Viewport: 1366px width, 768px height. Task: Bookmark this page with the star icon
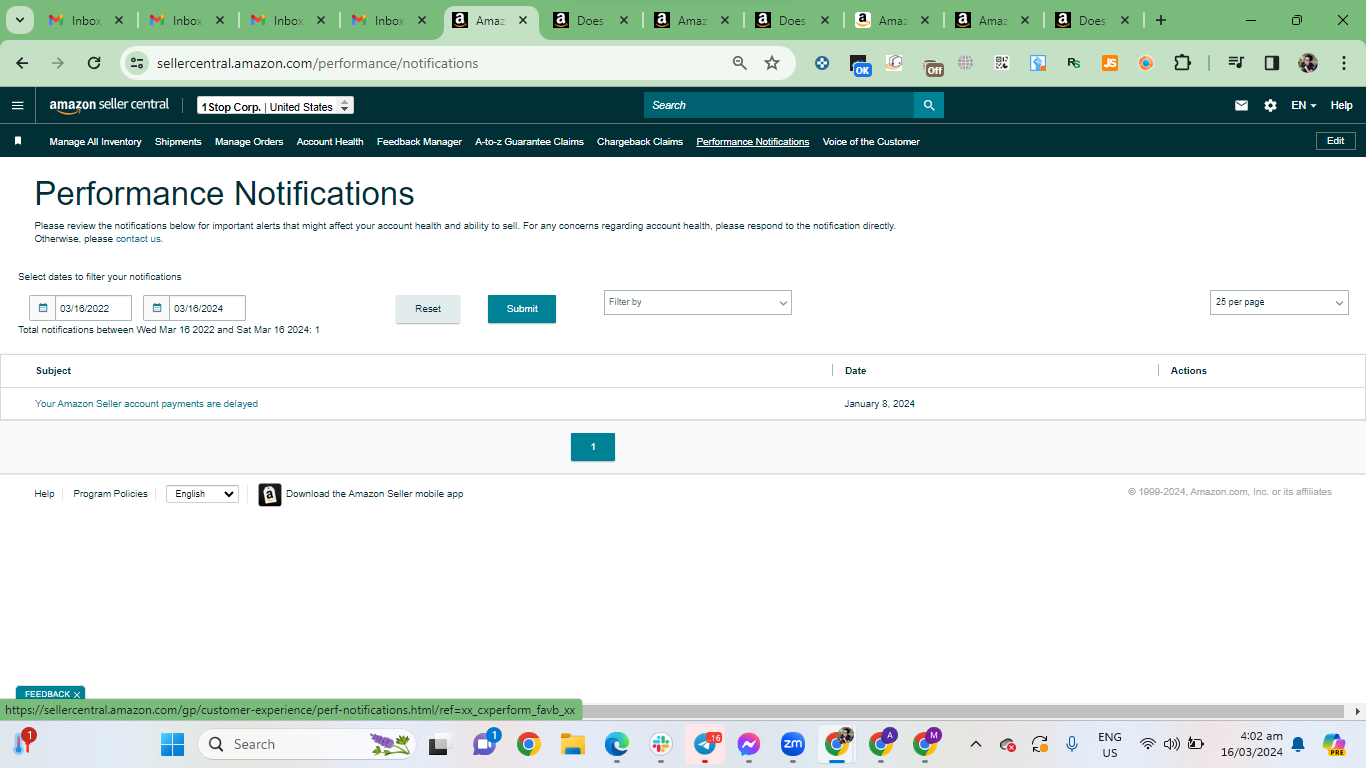[772, 63]
